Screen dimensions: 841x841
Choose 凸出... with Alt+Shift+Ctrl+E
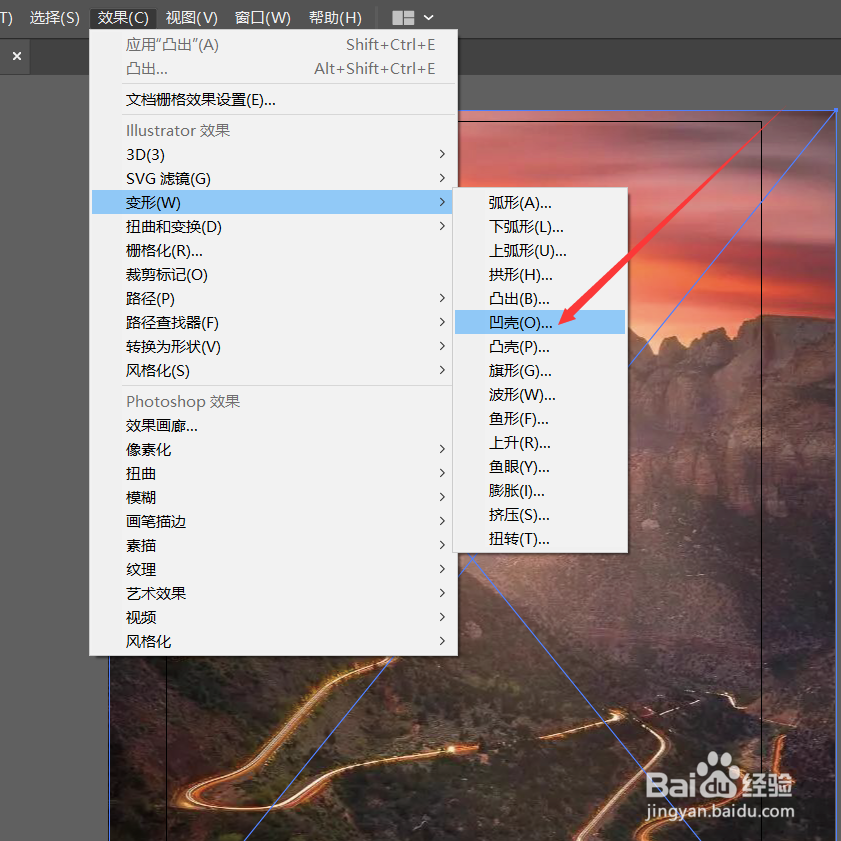[x=274, y=69]
